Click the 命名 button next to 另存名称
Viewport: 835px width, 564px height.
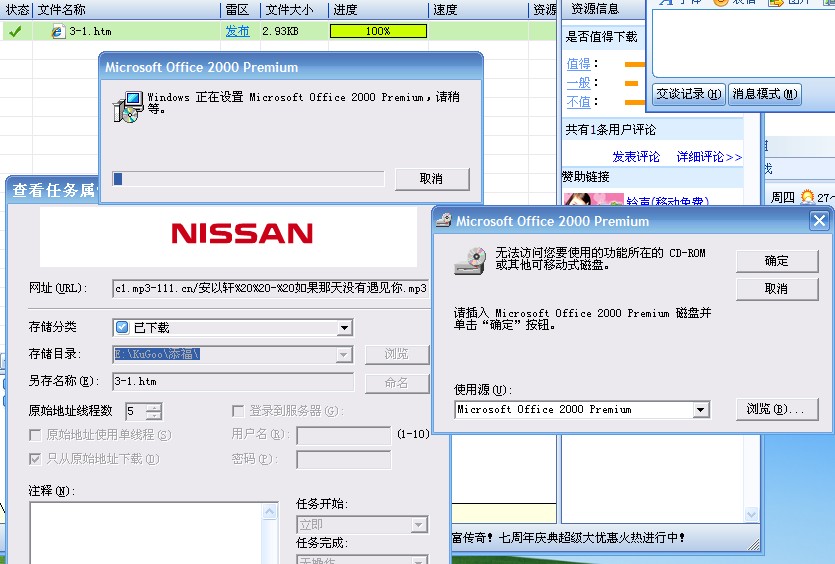(397, 383)
